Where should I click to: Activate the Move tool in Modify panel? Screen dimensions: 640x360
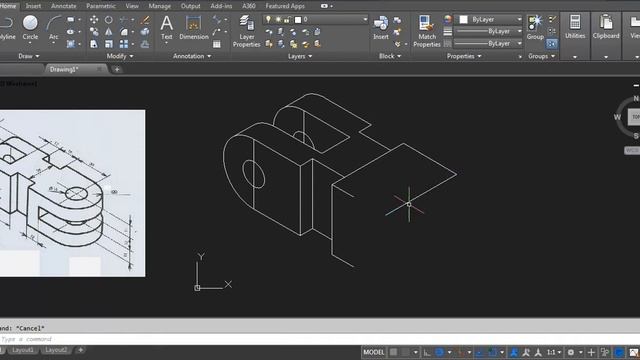coord(94,20)
